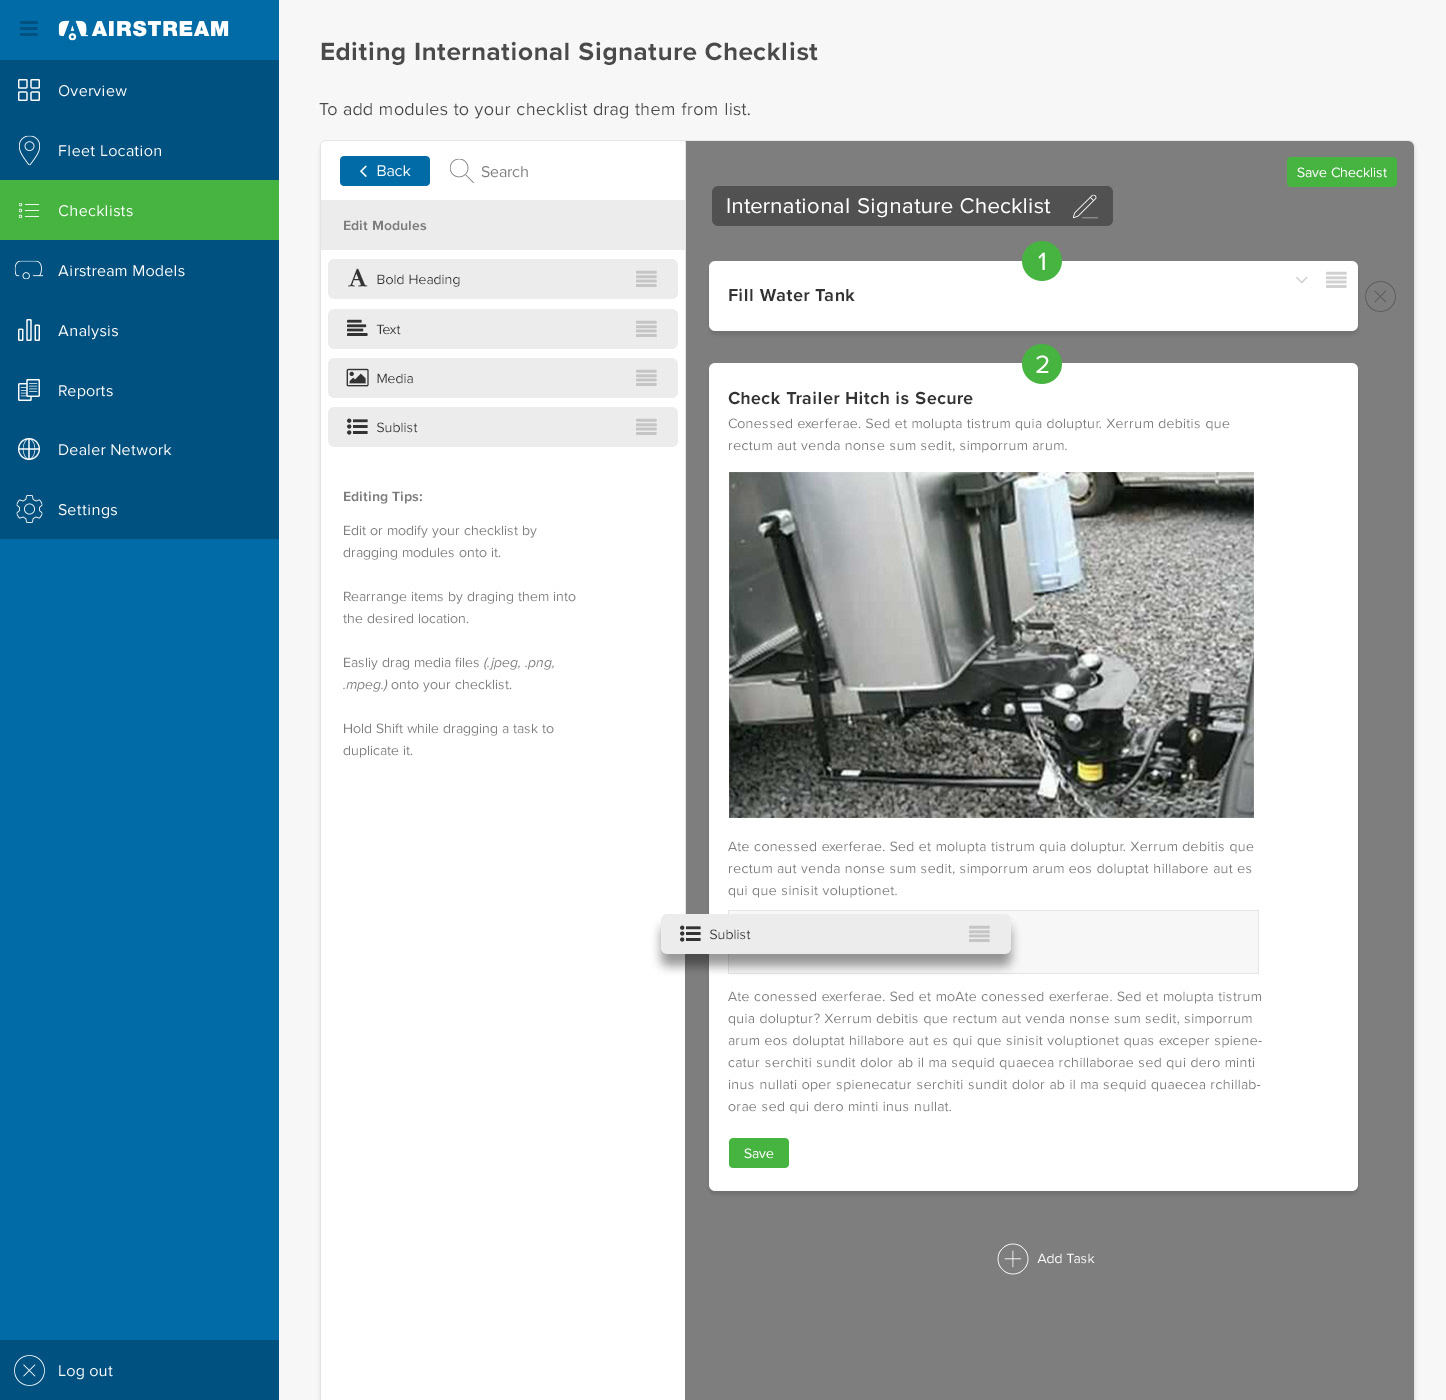Click the Overview grid icon
This screenshot has height=1400, width=1446.
click(29, 90)
